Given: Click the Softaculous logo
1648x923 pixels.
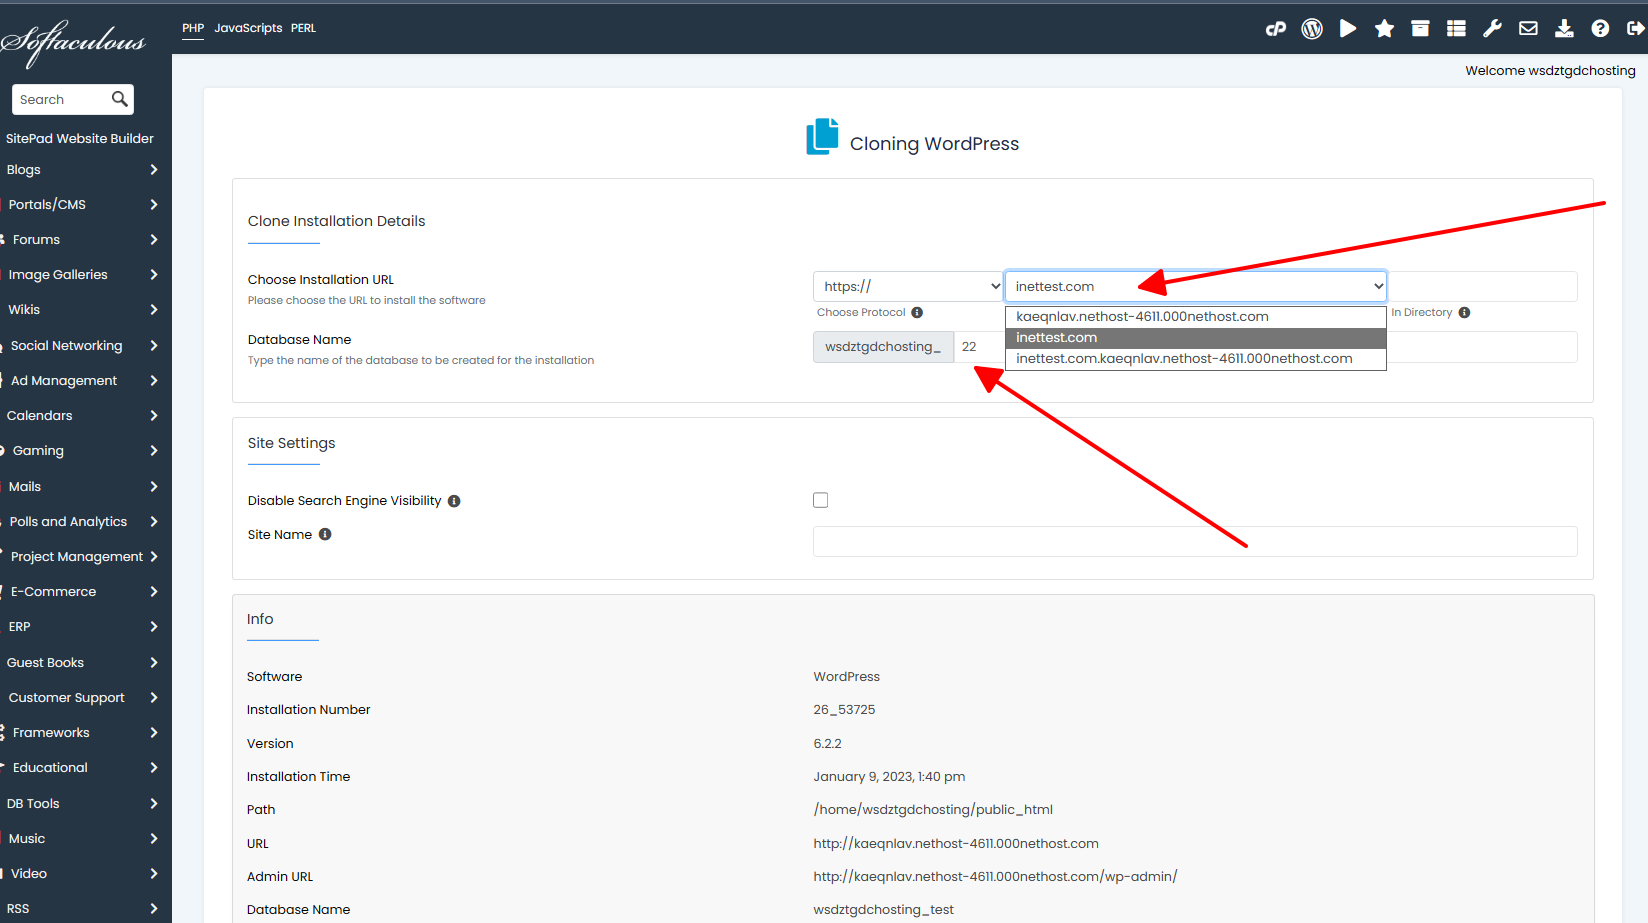Looking at the screenshot, I should tap(73, 42).
